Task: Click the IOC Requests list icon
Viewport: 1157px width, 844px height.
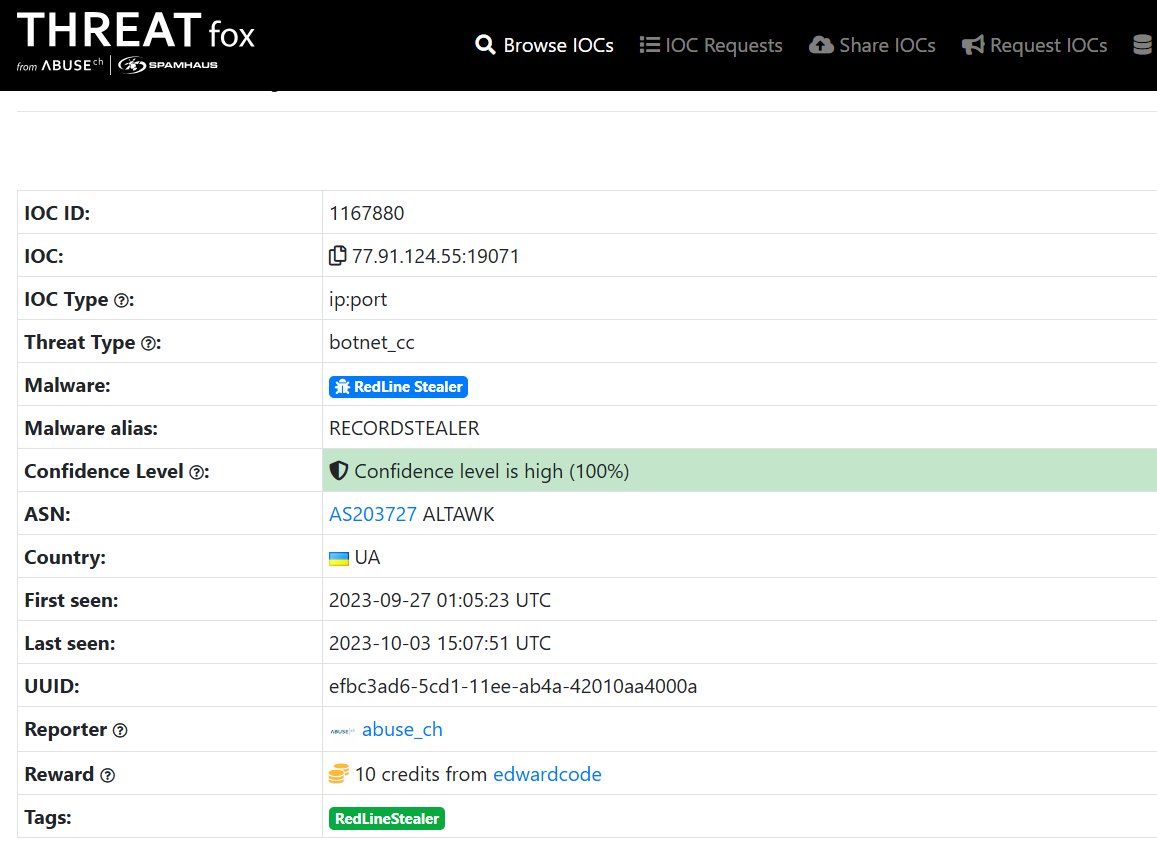Action: click(649, 45)
